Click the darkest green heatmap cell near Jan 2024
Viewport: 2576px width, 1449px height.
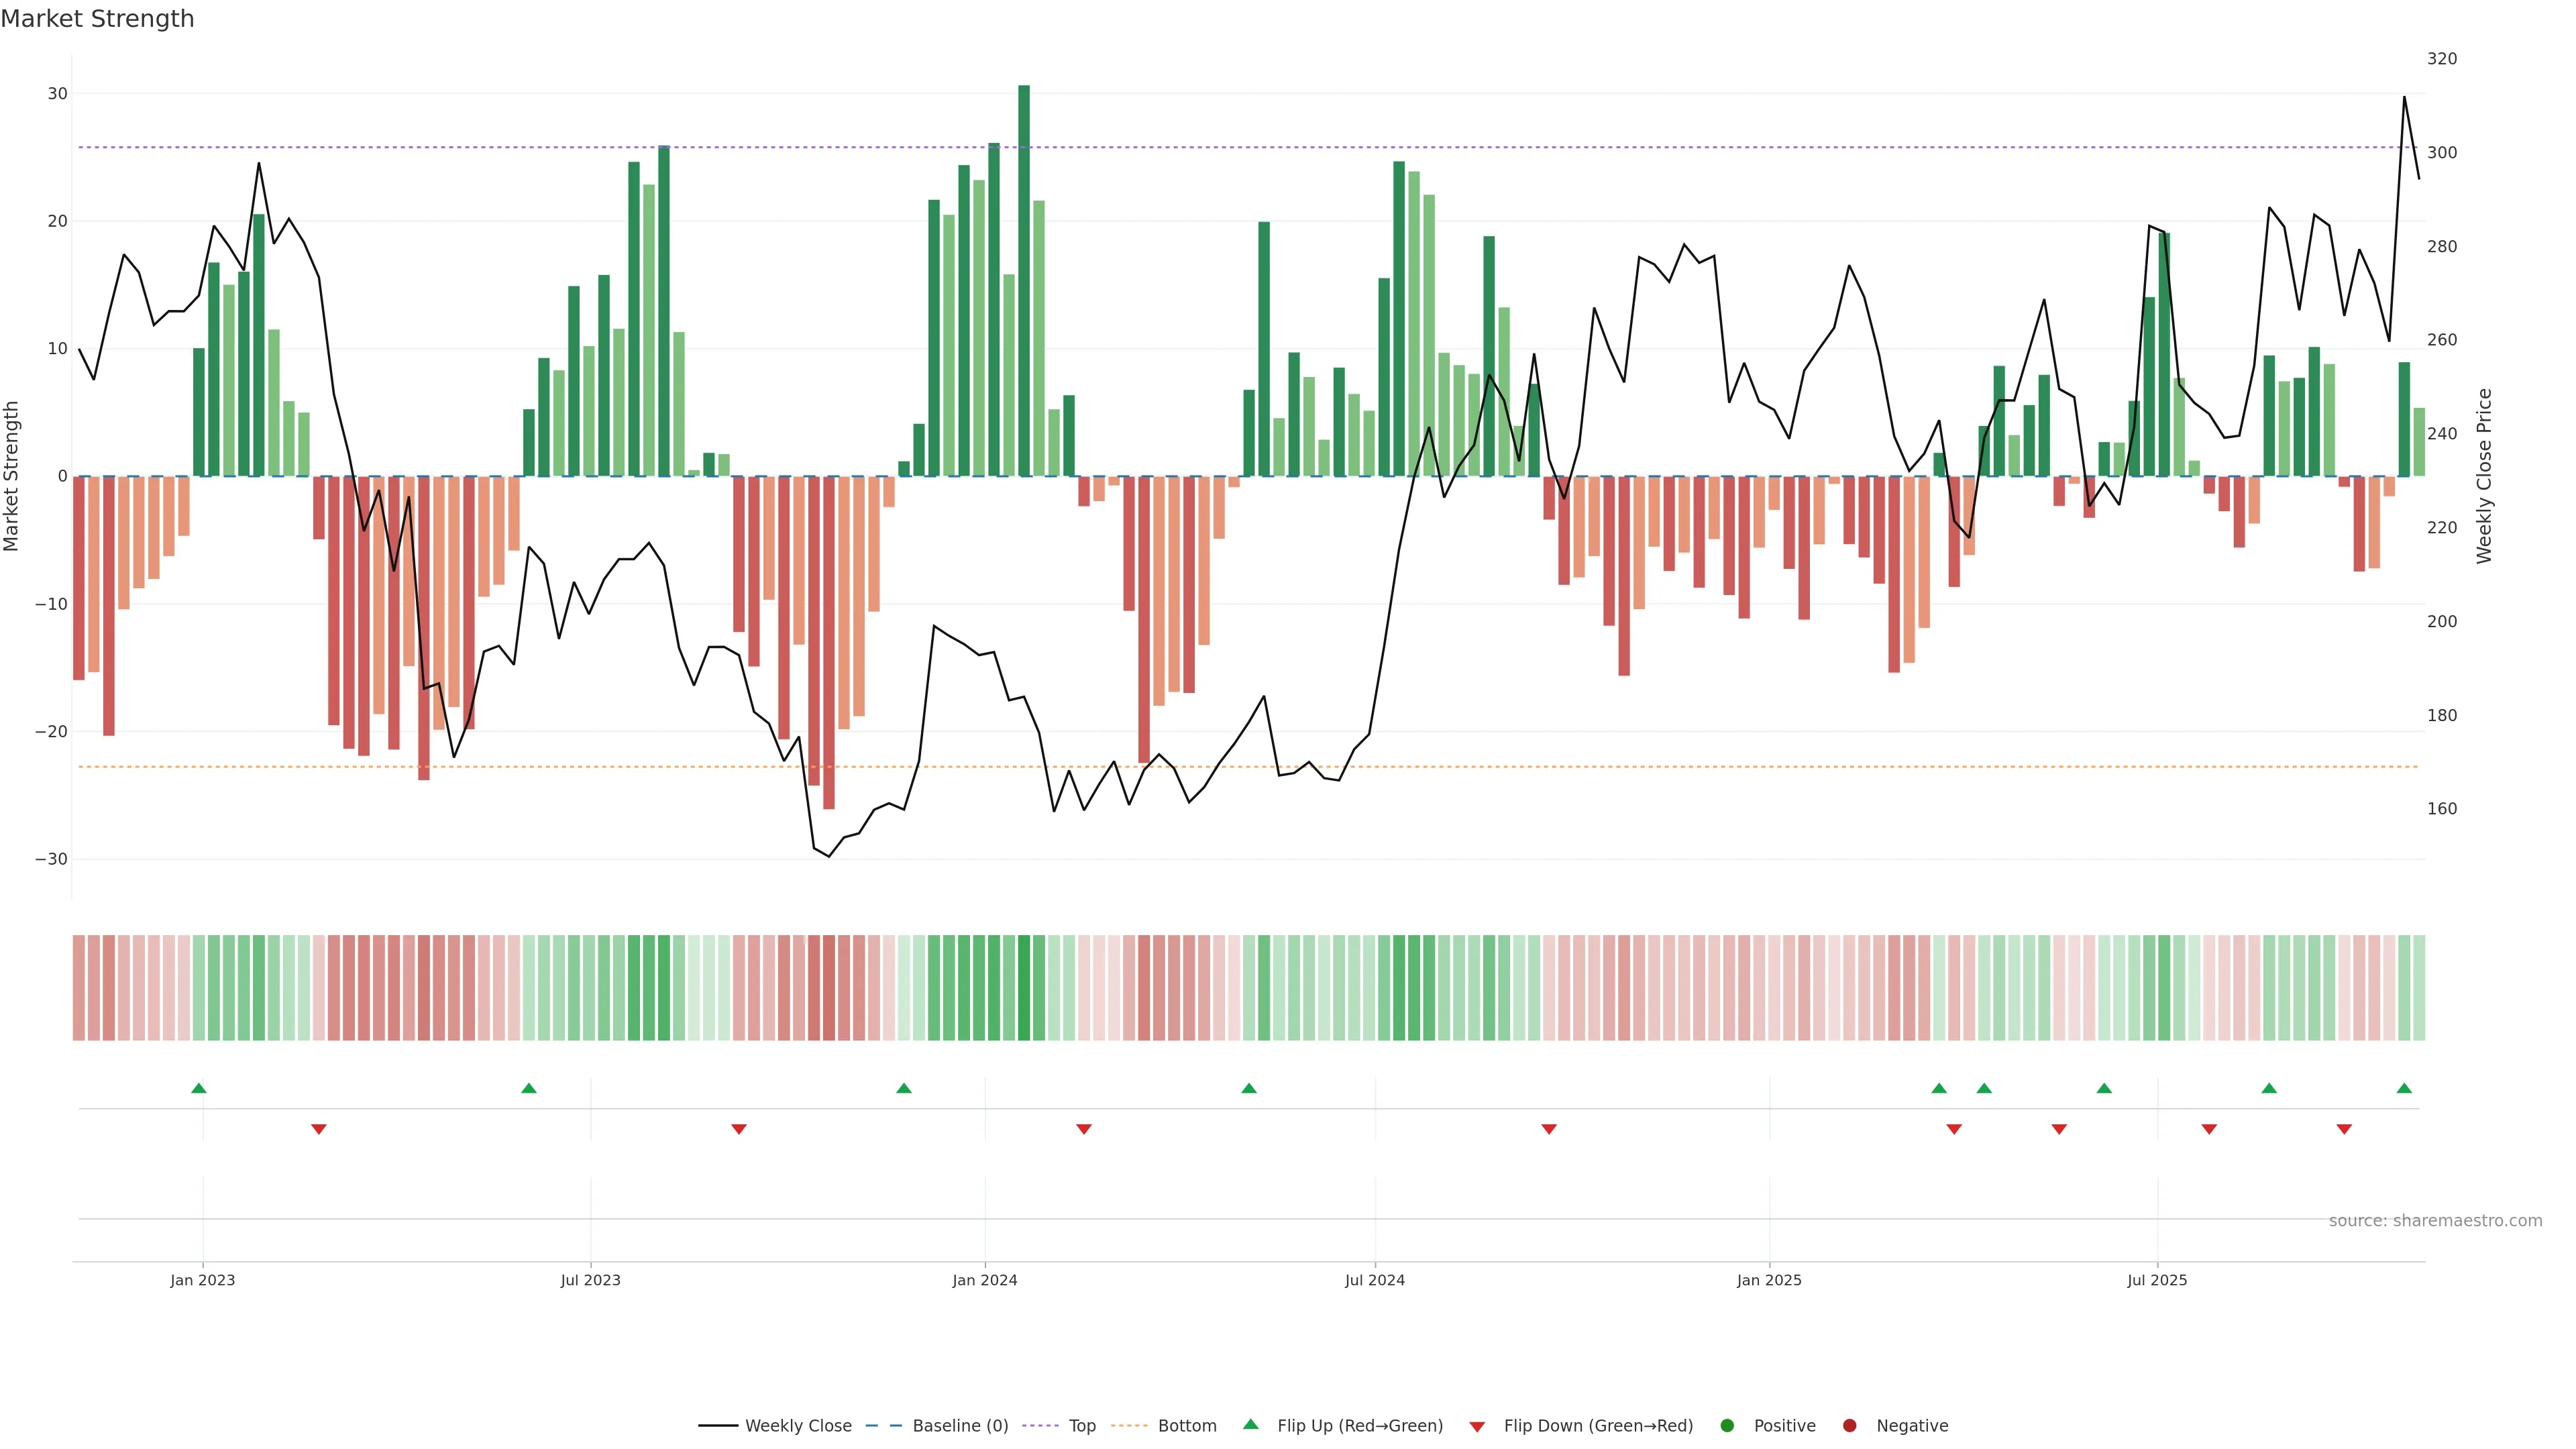[x=1024, y=988]
